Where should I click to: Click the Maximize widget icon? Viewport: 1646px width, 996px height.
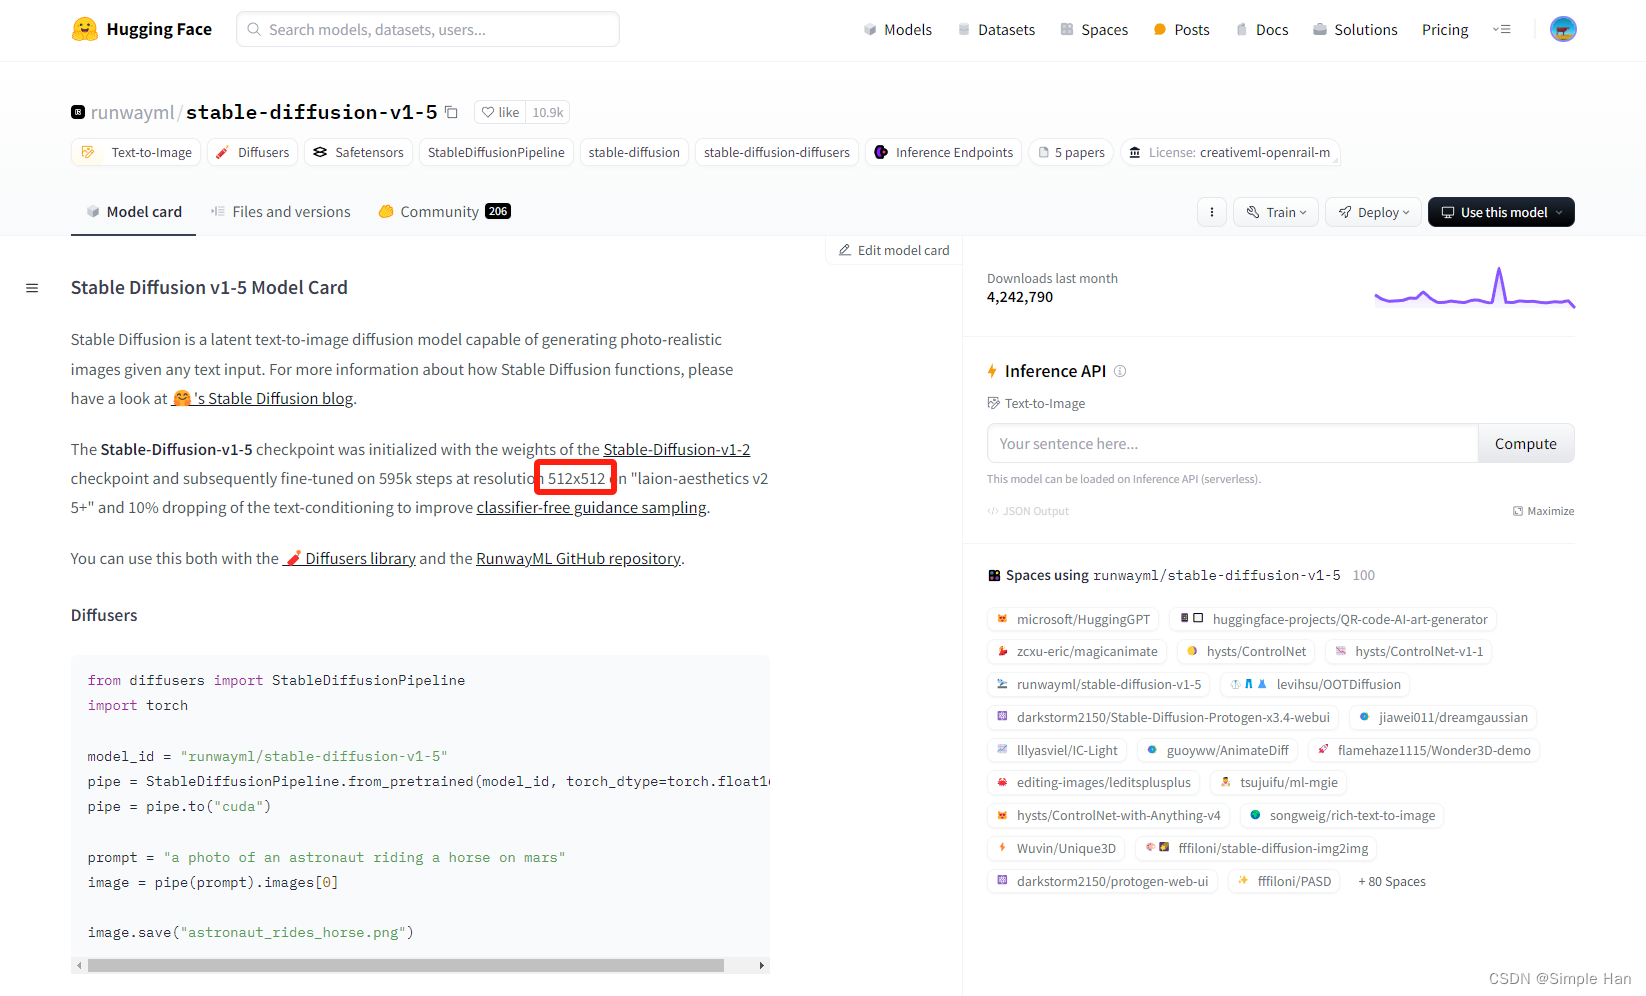click(1543, 511)
